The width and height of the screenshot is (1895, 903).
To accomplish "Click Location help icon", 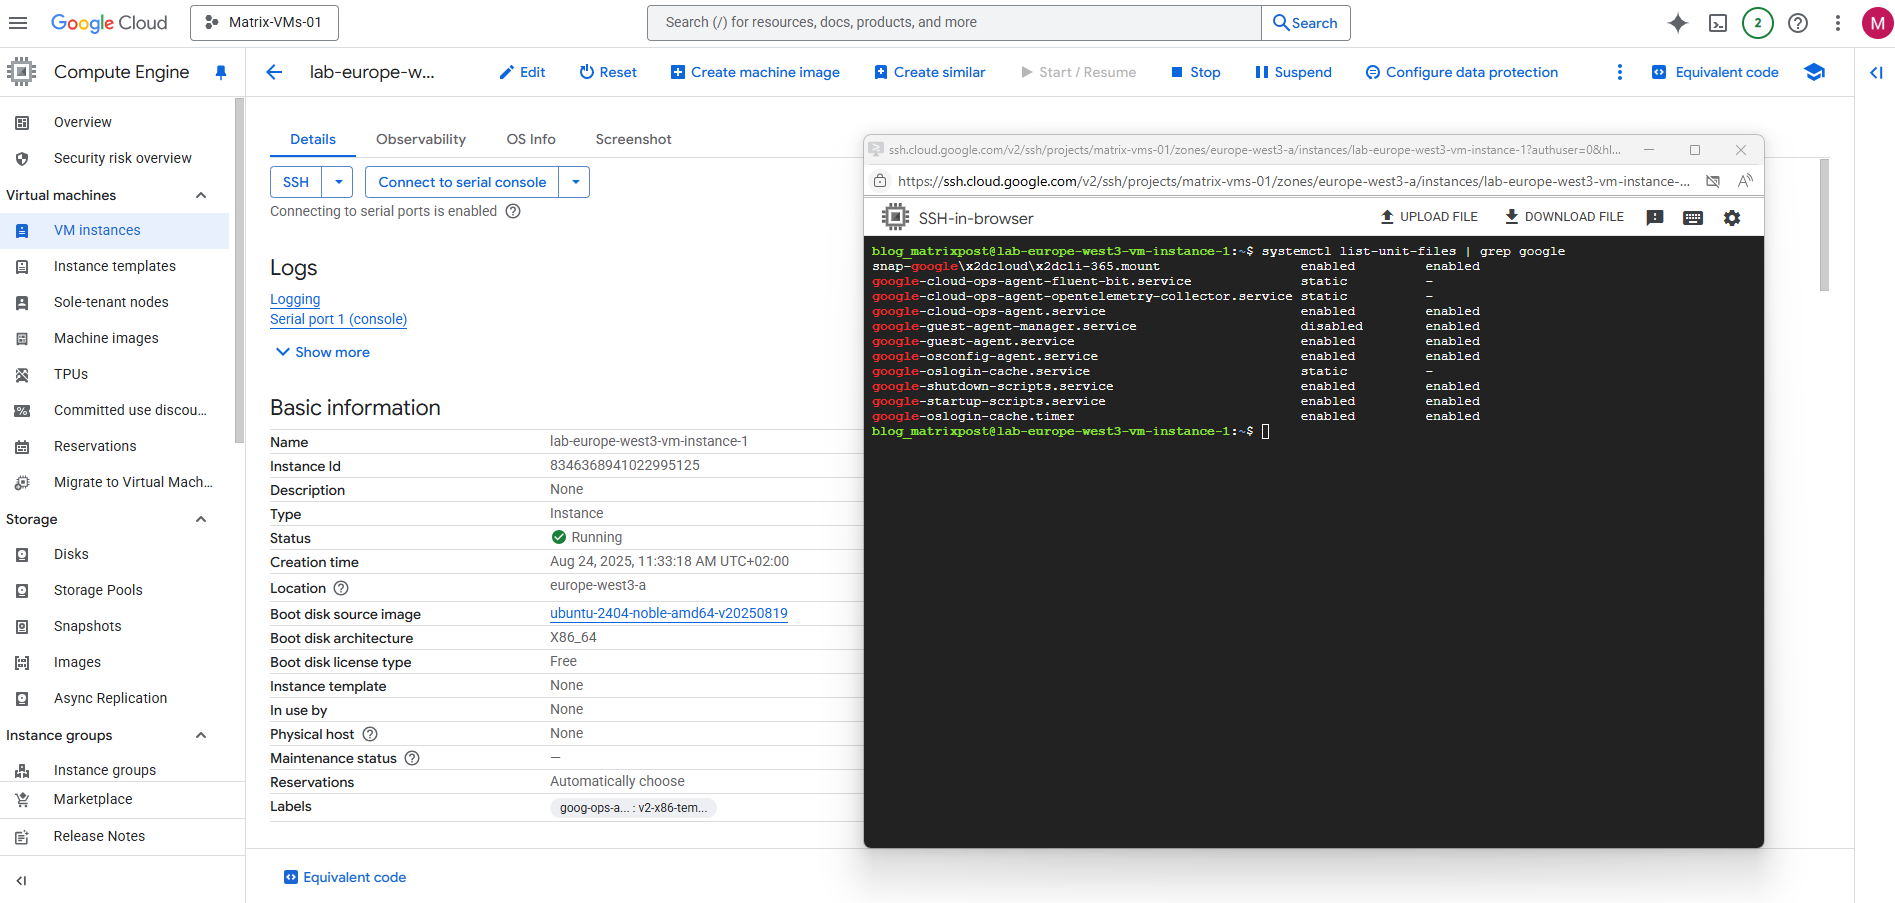I will (x=341, y=588).
